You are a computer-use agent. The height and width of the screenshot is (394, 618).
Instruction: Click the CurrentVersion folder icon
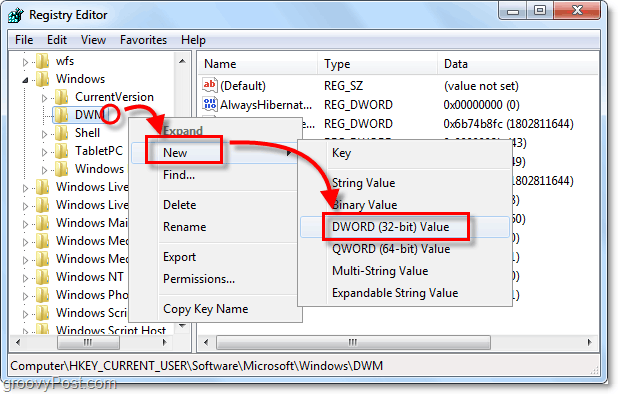pos(61,97)
